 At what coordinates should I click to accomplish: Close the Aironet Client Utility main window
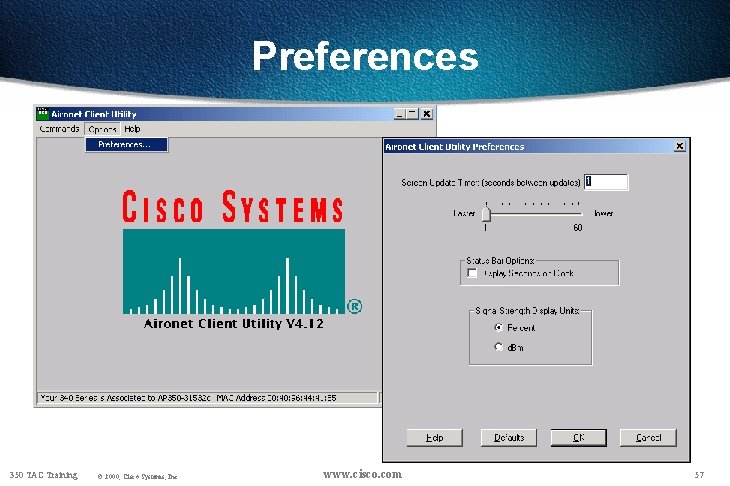click(x=426, y=114)
